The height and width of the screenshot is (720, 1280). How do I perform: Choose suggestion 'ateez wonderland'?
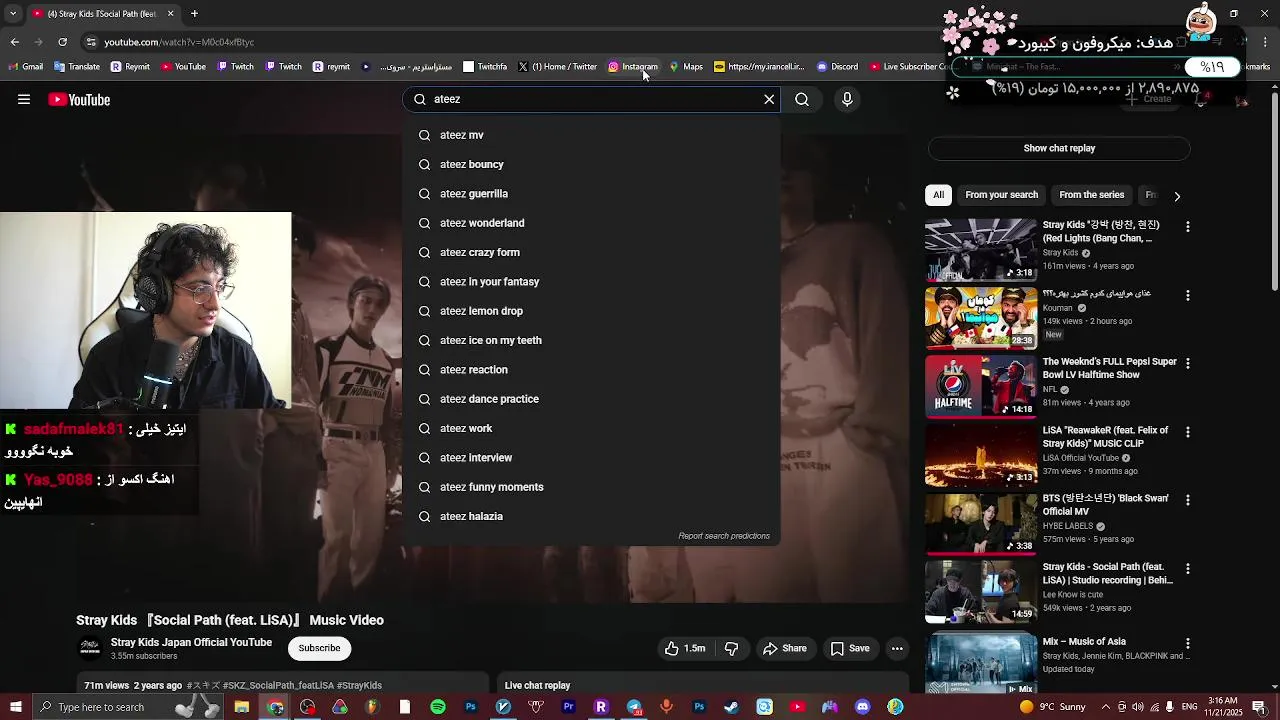tap(591, 223)
